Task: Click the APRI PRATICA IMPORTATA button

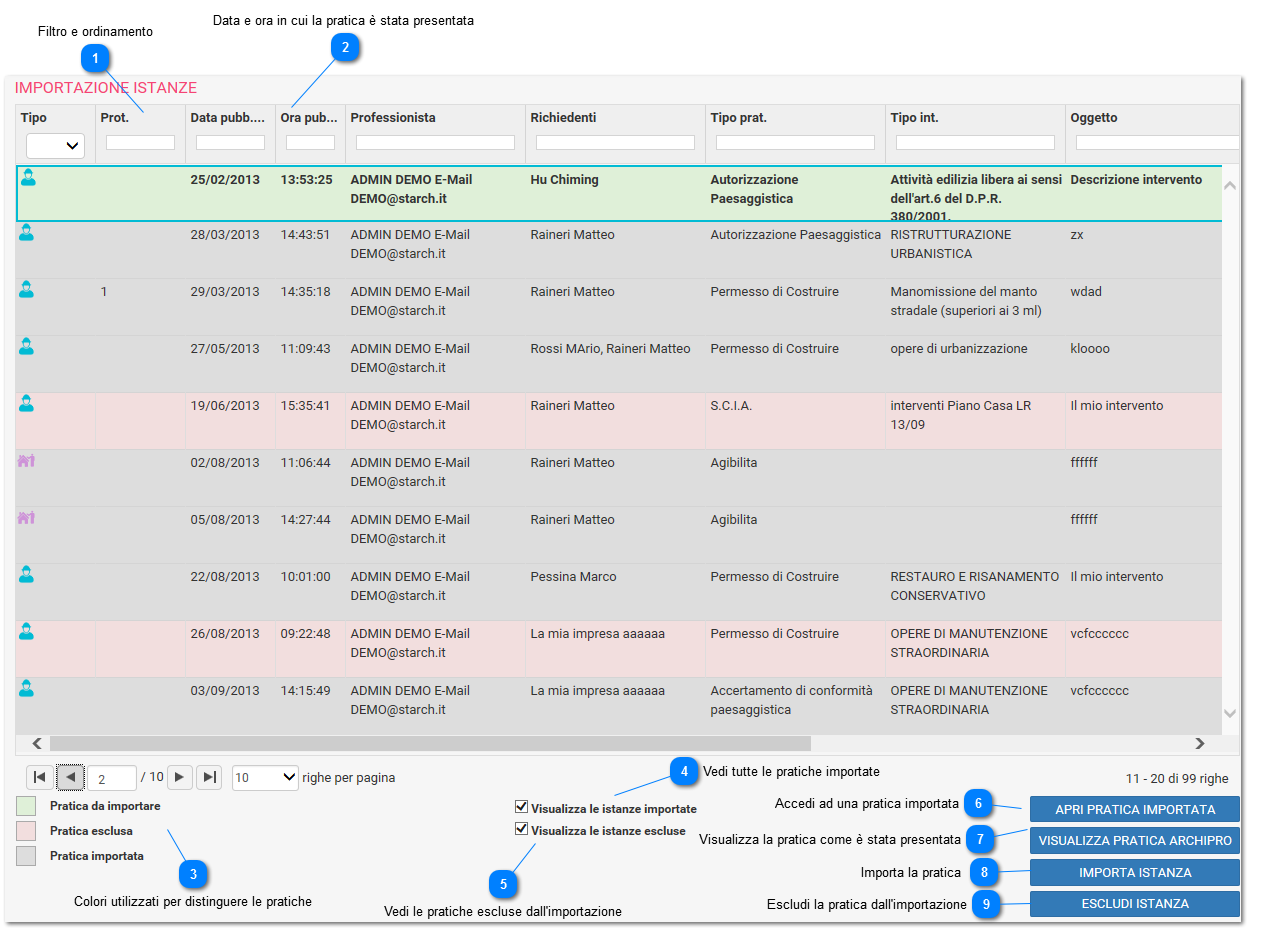Action: (x=1135, y=809)
